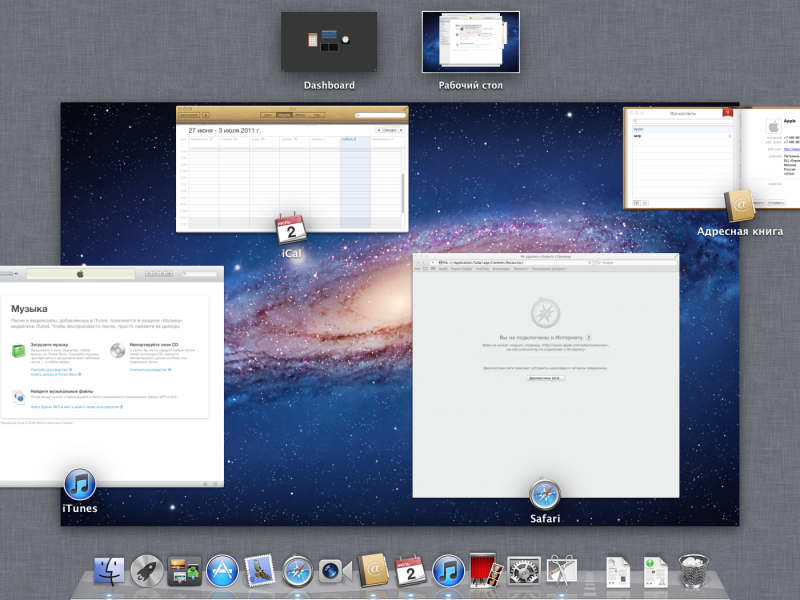
Task: Click Найти файлы MP3 и AAC link in iTunes
Action: (77, 407)
